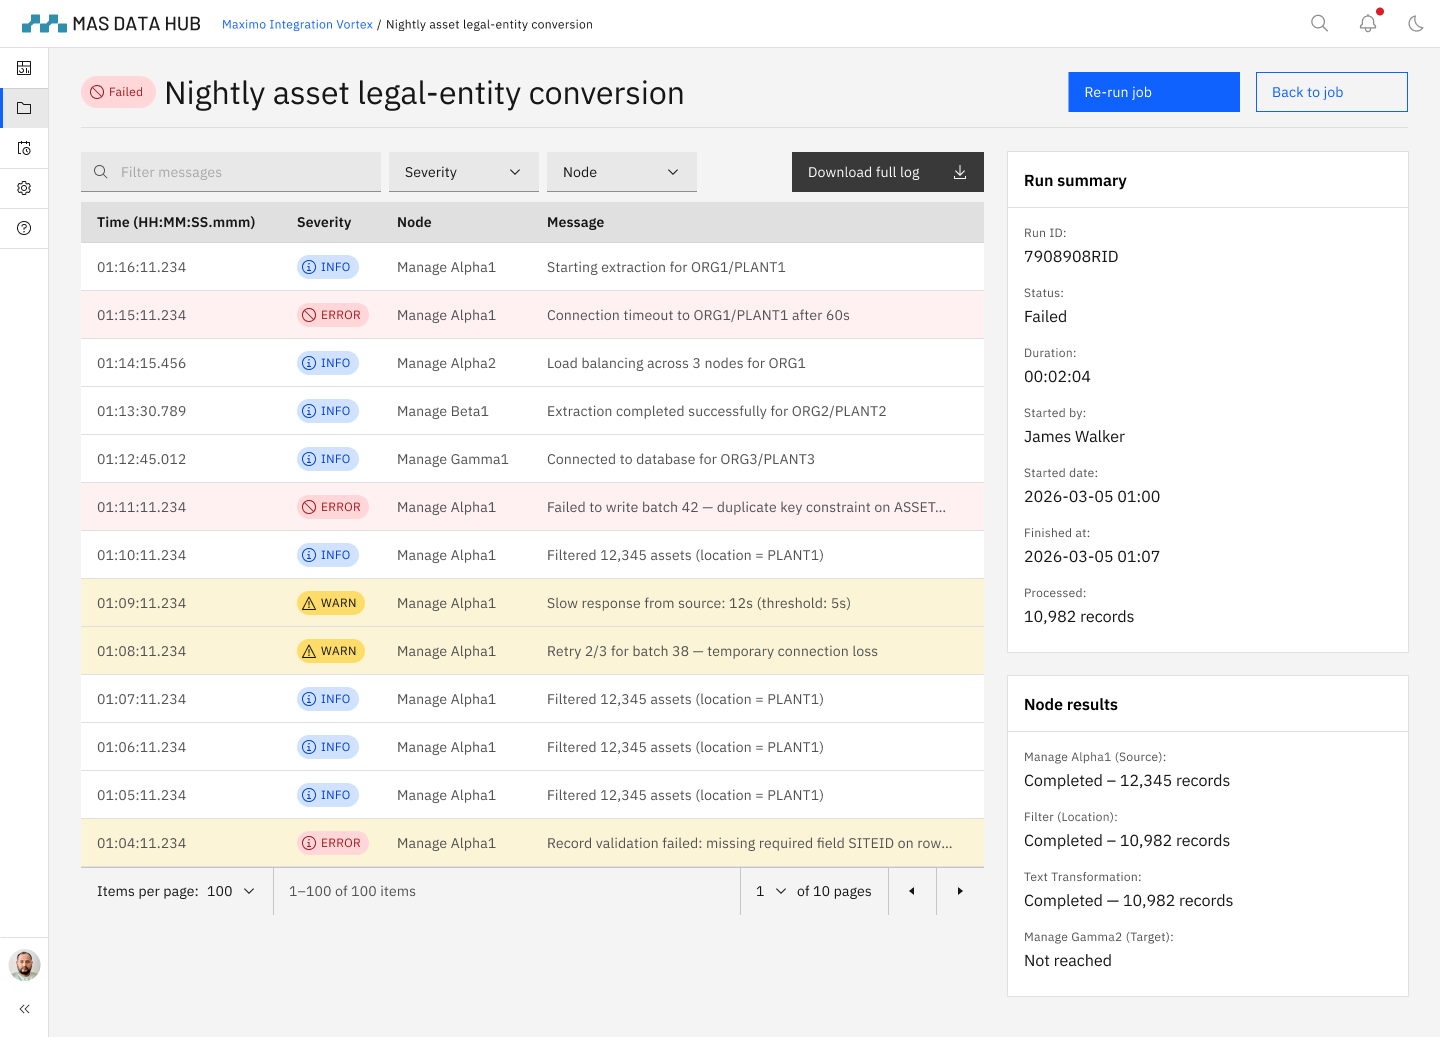Open the settings gear in the sidebar
The width and height of the screenshot is (1440, 1037).
(x=24, y=188)
